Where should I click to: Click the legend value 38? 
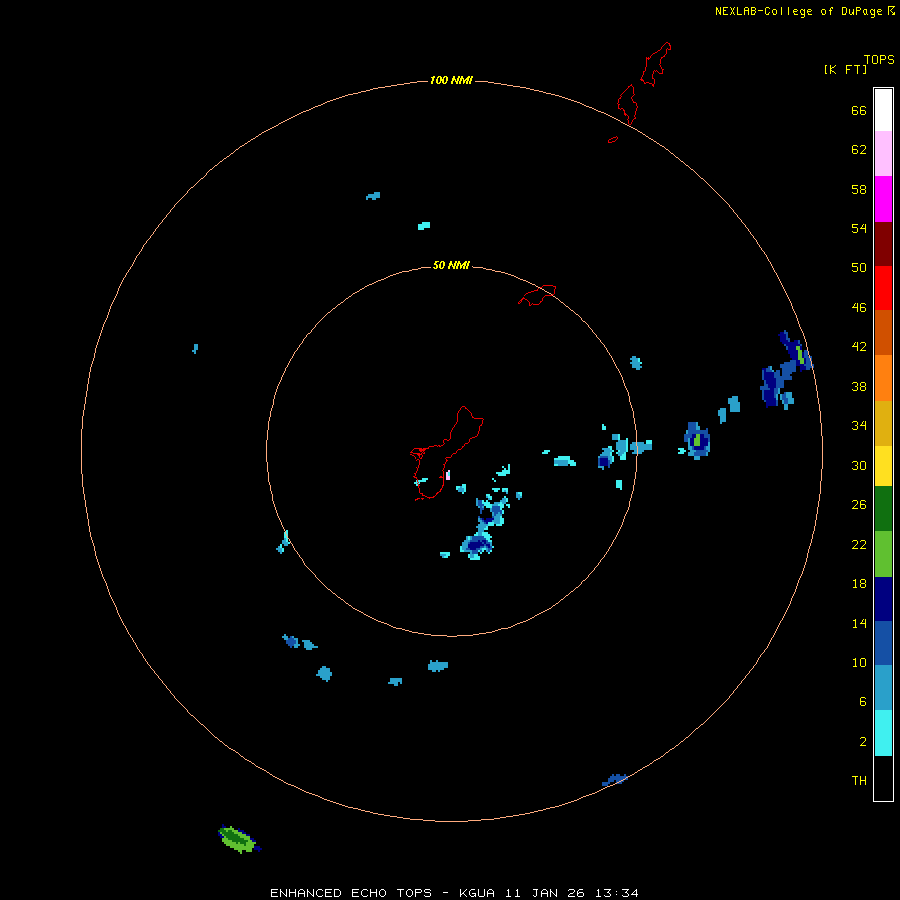click(x=859, y=387)
